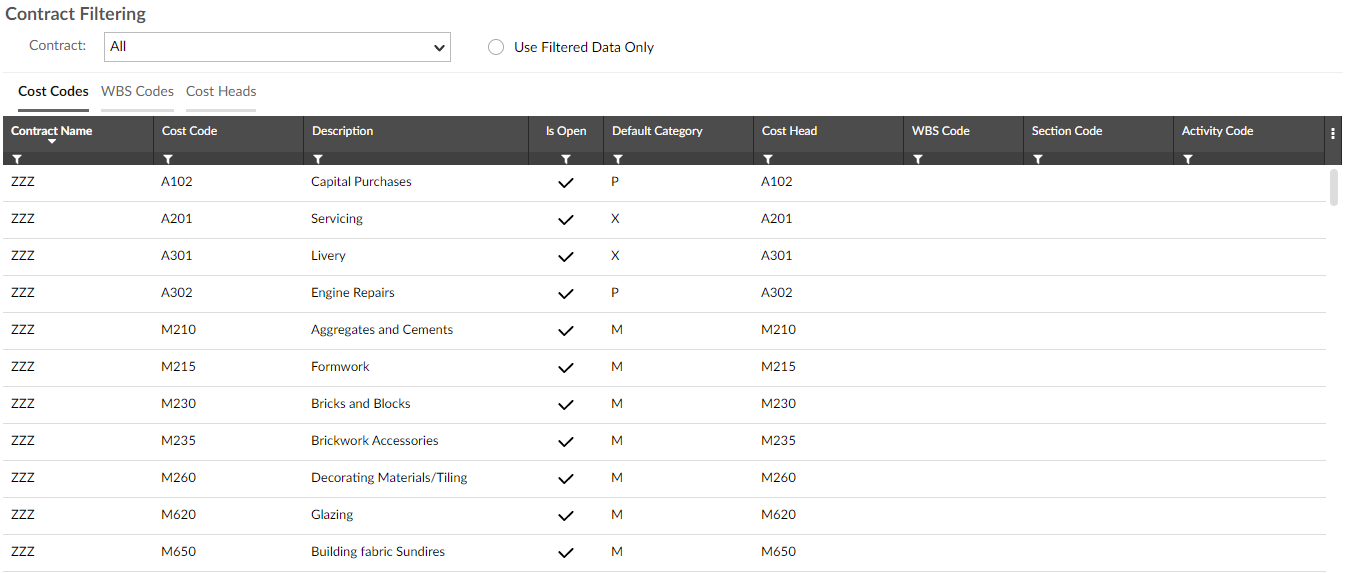
Task: Expand the Contract dropdown showing All
Action: 278,47
